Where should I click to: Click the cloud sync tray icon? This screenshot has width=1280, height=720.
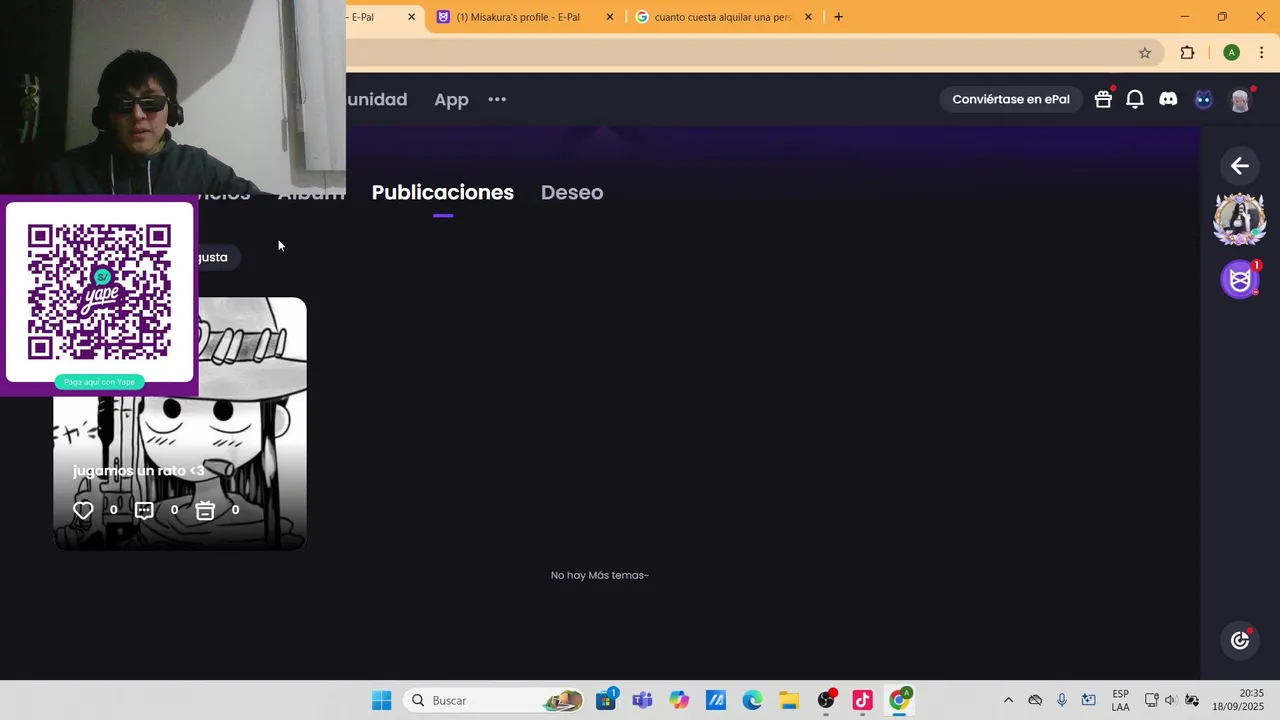pos(1035,700)
